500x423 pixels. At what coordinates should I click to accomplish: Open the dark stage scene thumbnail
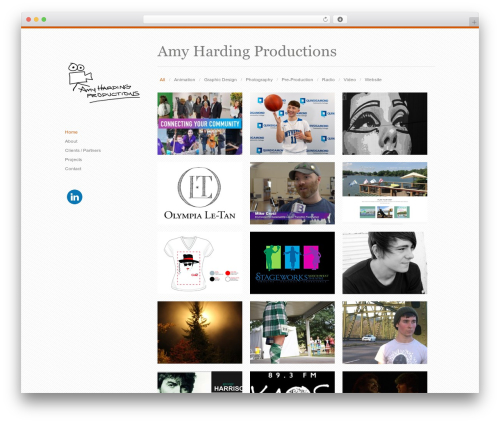tap(385, 382)
